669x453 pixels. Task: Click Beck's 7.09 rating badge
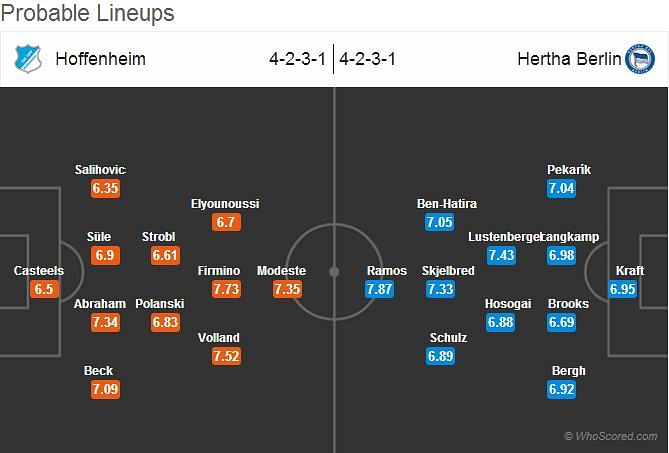105,389
